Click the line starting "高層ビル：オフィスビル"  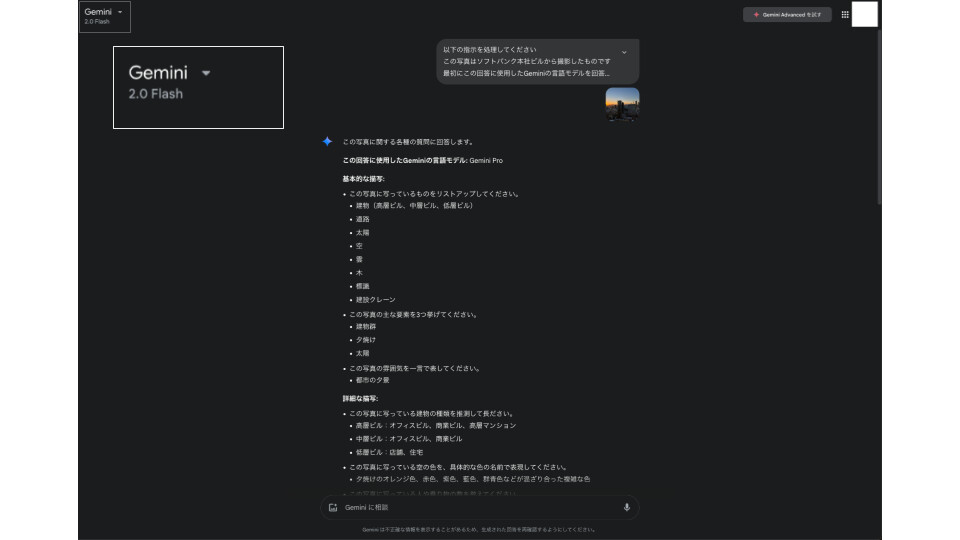pyautogui.click(x=436, y=426)
